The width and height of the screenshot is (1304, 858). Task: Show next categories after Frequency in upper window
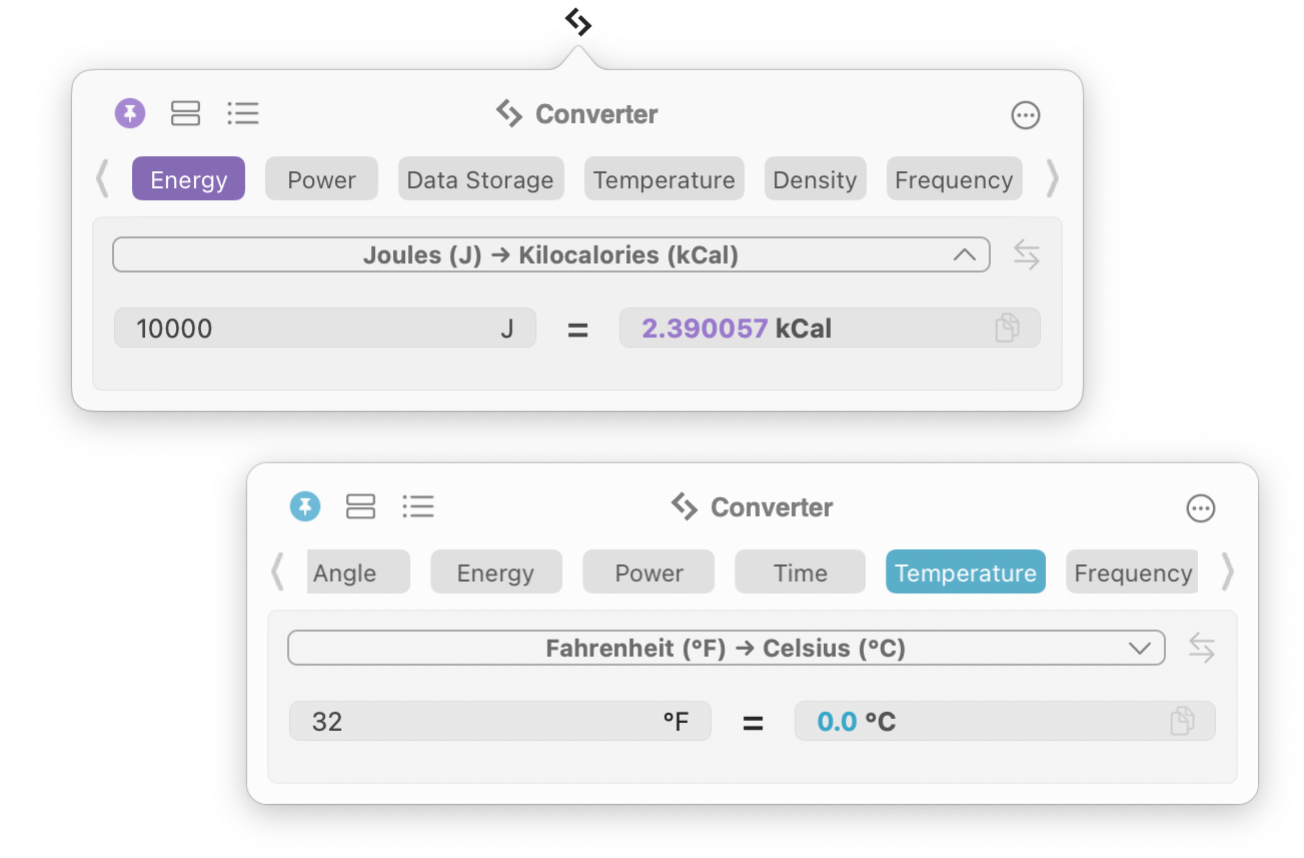coord(1052,180)
